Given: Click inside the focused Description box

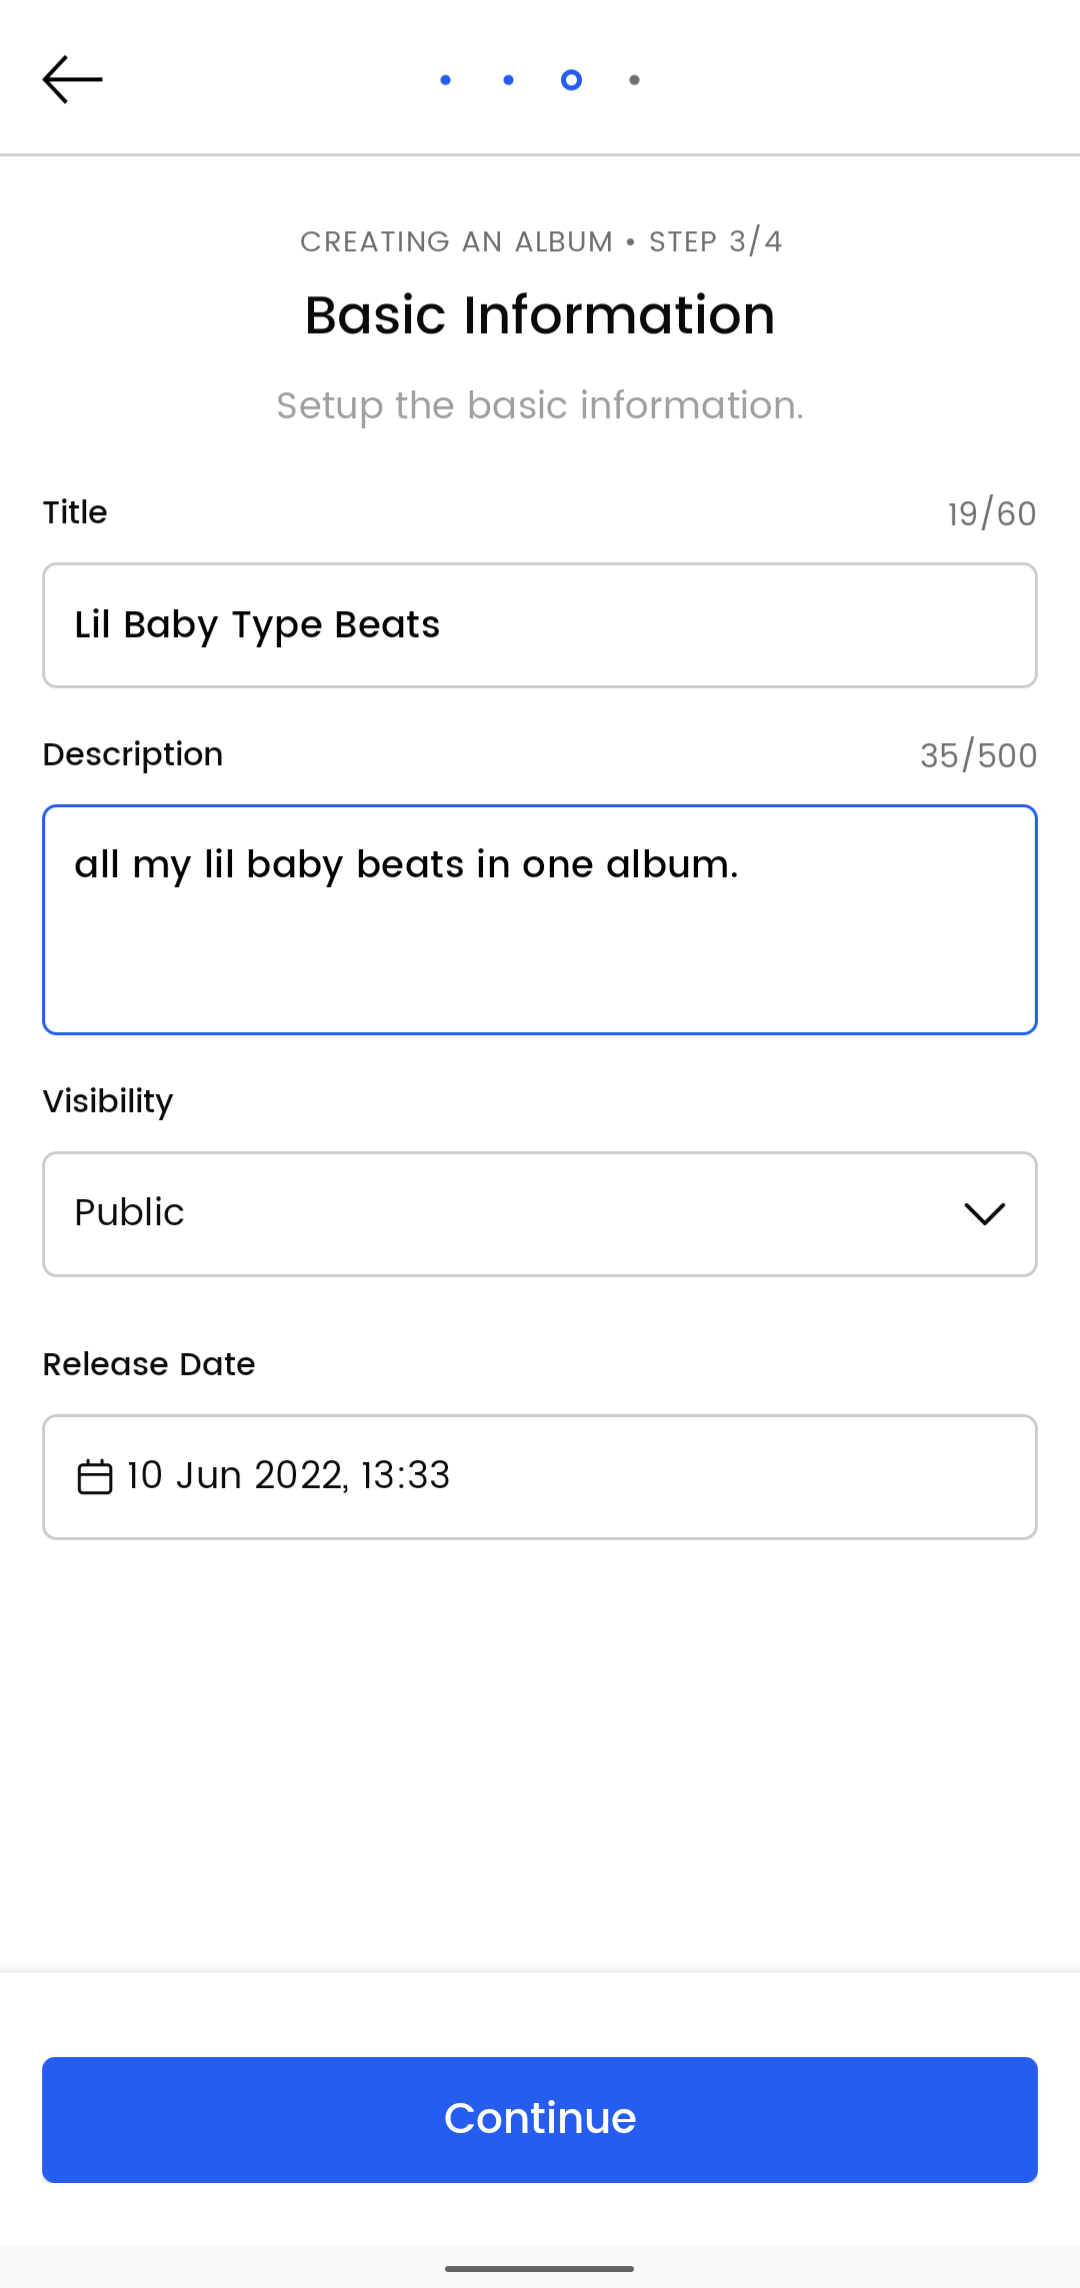Looking at the screenshot, I should 540,915.
